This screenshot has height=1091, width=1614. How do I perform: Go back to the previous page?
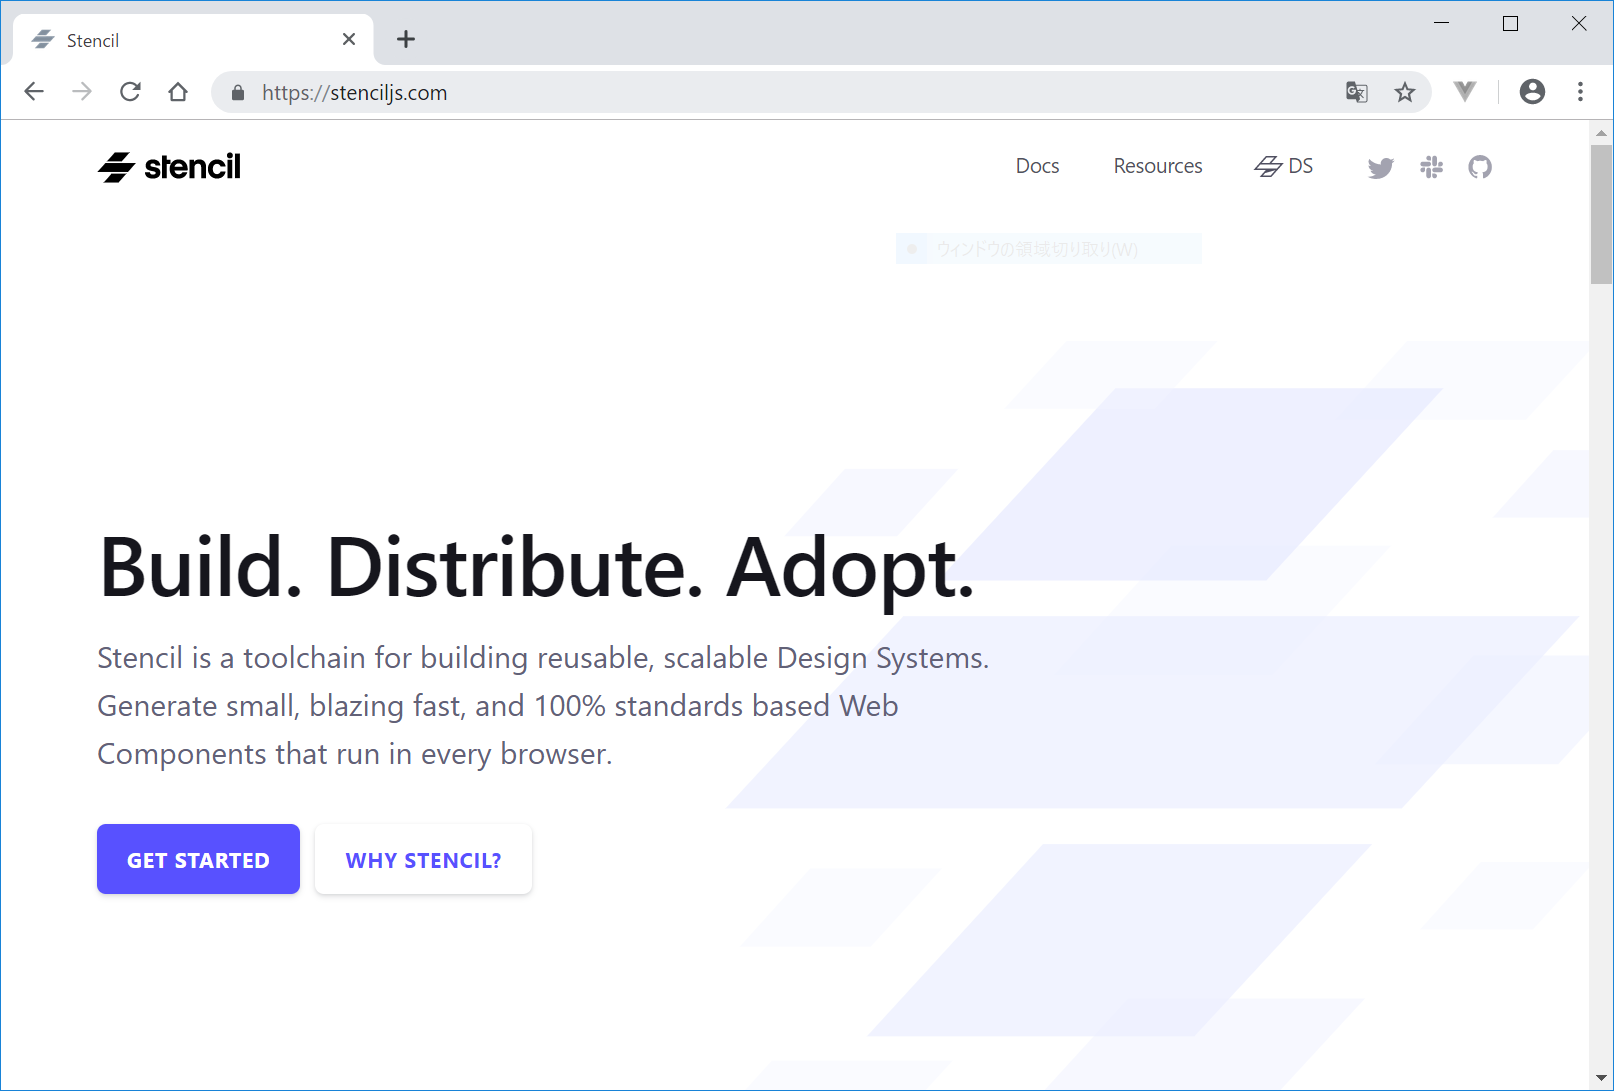[x=34, y=92]
